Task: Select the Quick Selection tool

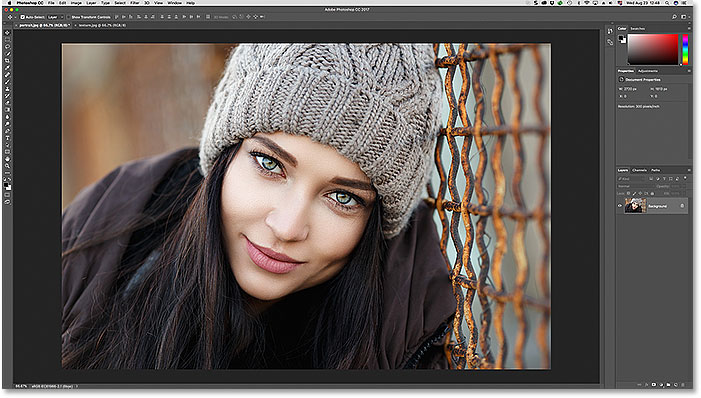Action: 8,54
